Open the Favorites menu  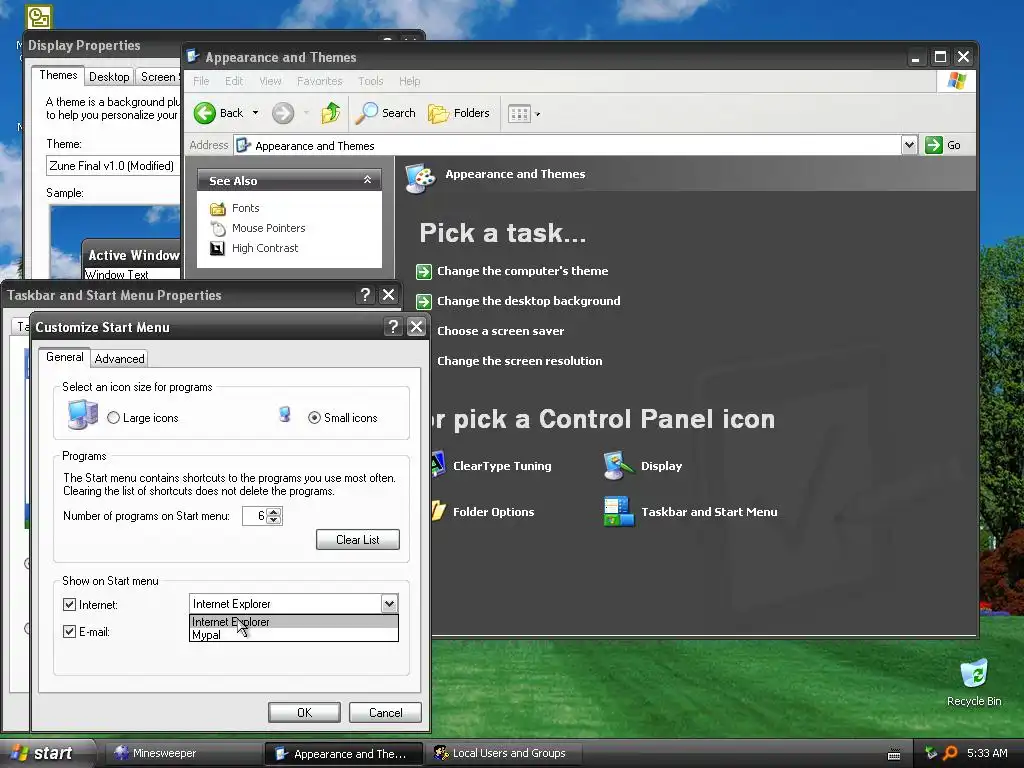point(319,81)
